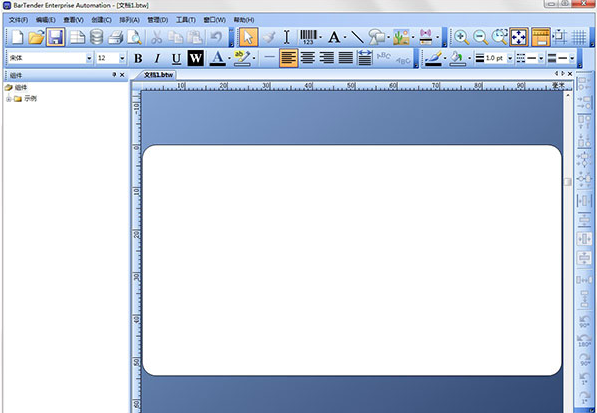This screenshot has width=597, height=413.
Task: Choose the I-beam text cursor tool
Action: click(287, 37)
